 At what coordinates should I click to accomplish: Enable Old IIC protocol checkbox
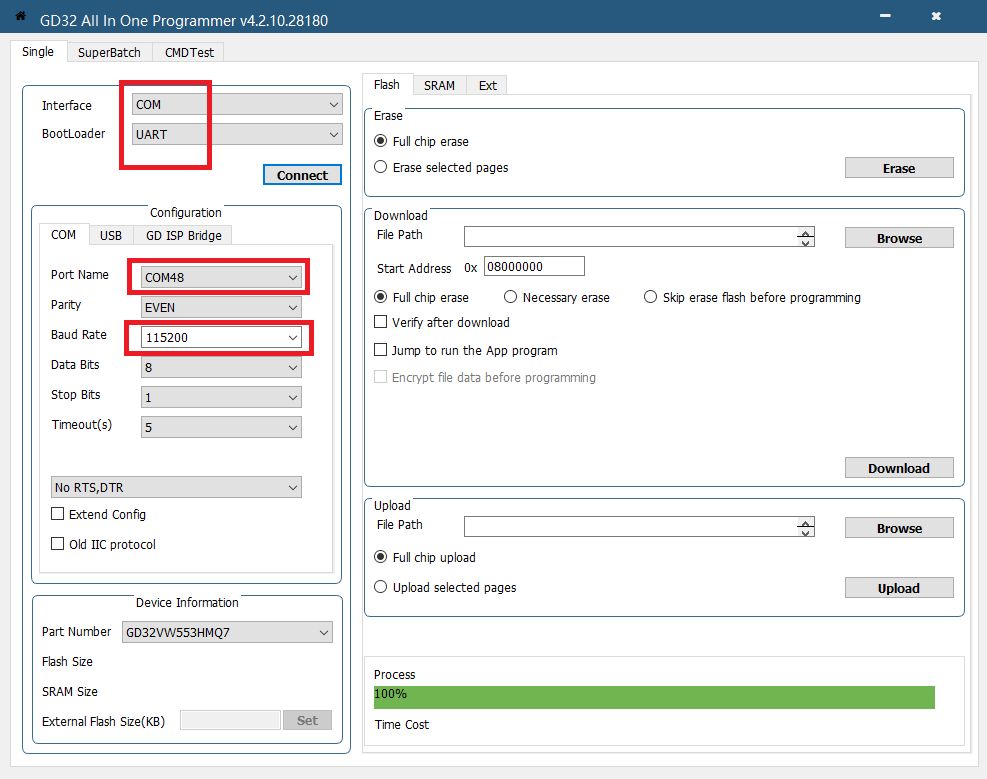(58, 544)
